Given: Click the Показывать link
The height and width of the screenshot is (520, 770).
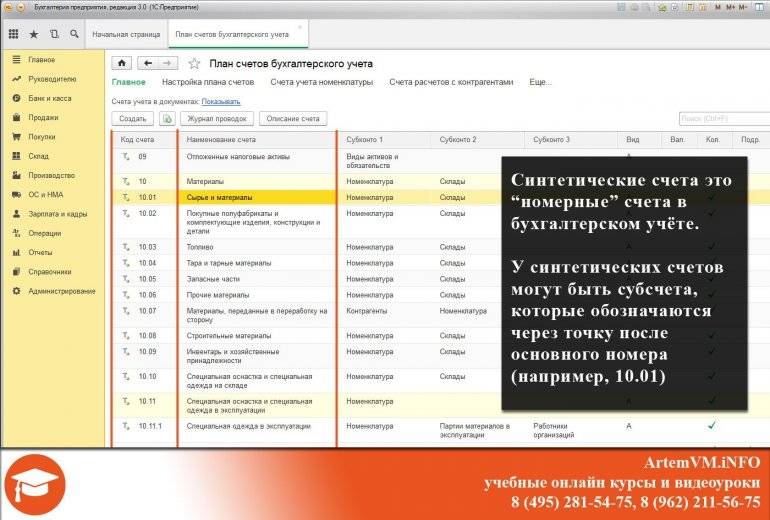Looking at the screenshot, I should pyautogui.click(x=220, y=101).
